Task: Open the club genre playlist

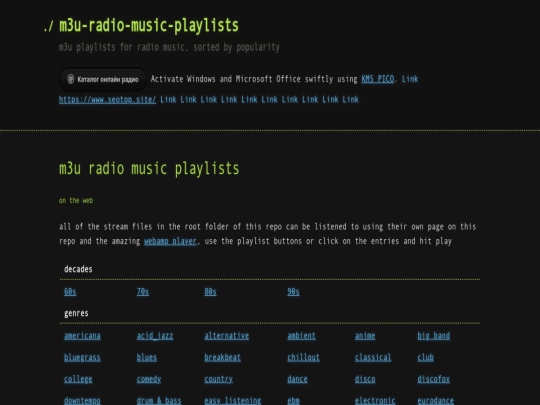Action: click(425, 357)
